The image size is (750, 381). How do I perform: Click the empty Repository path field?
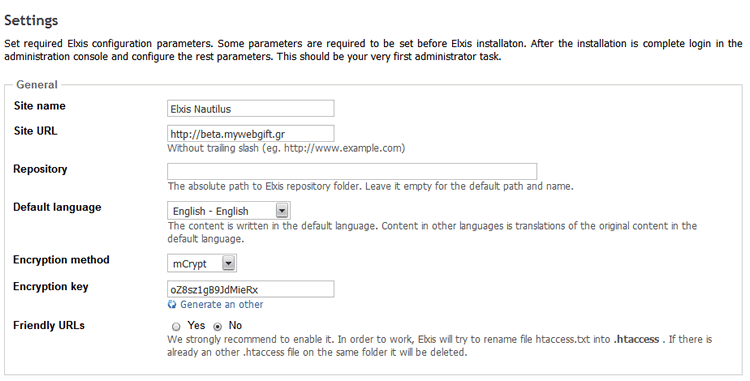point(352,172)
